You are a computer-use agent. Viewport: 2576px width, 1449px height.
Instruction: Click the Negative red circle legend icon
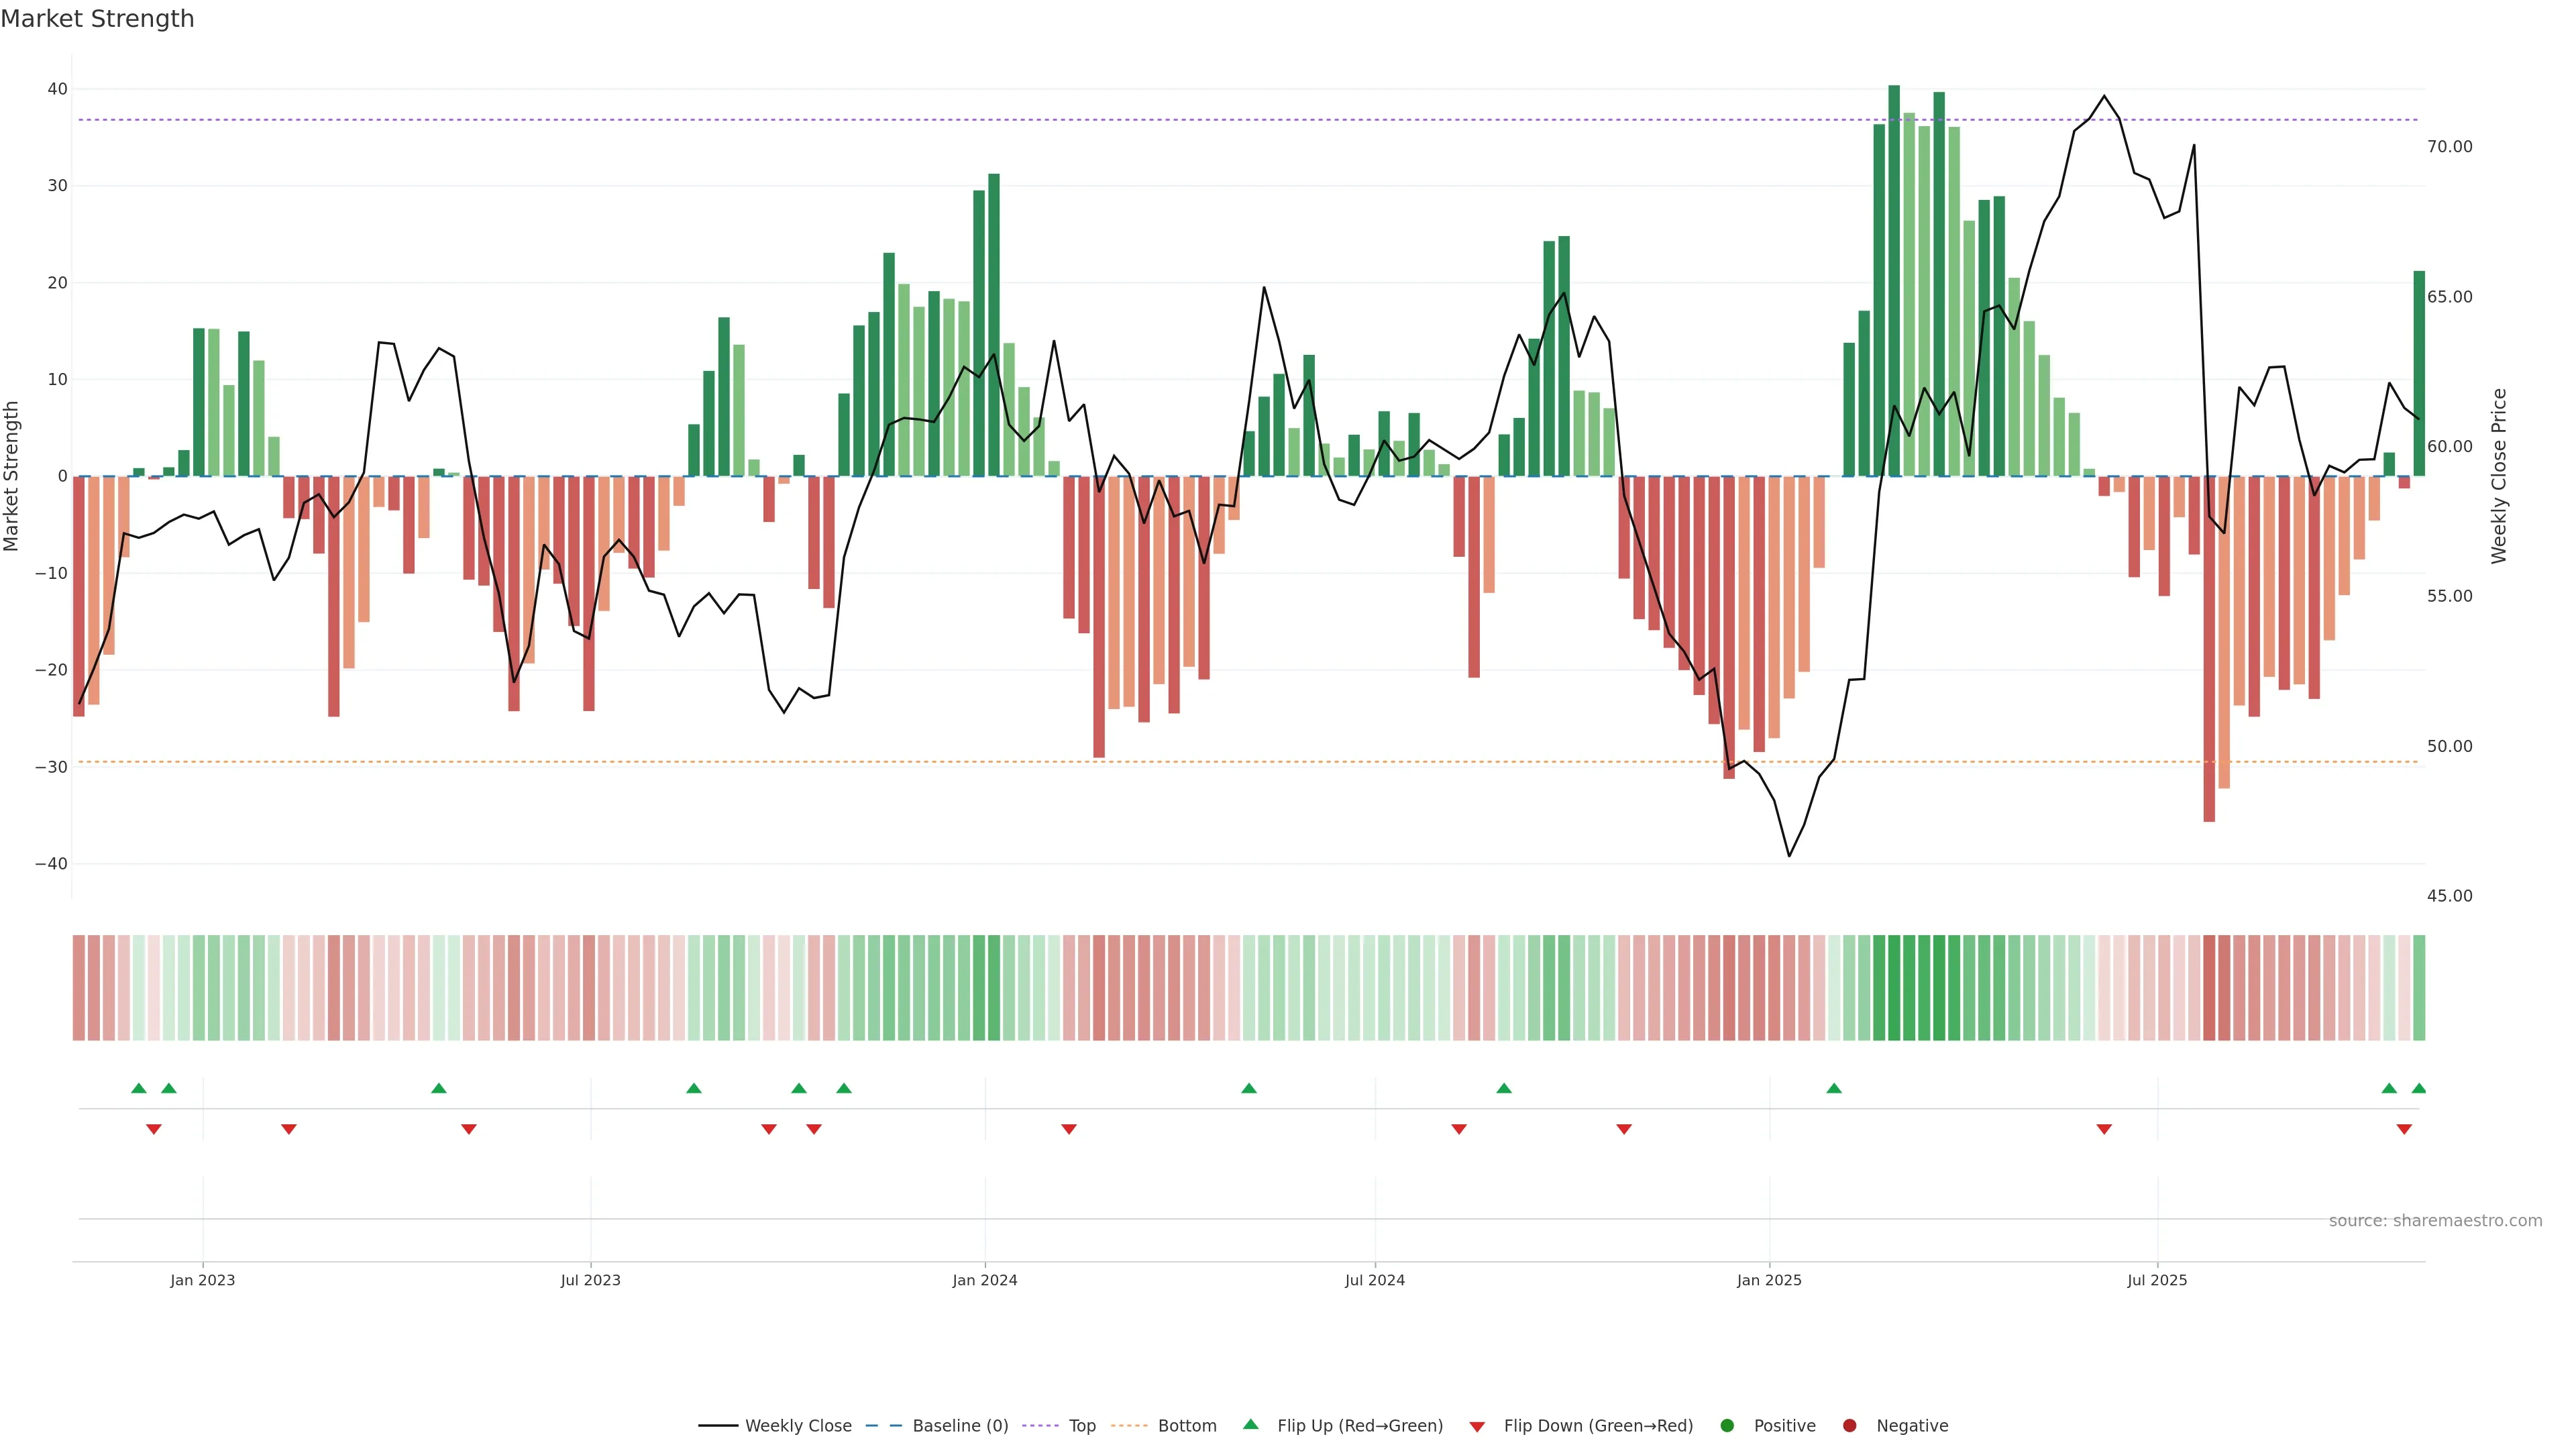pyautogui.click(x=1849, y=1426)
